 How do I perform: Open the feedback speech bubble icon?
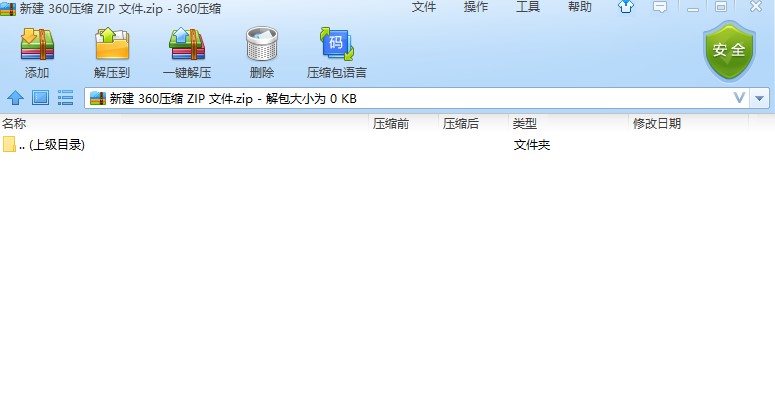(660, 7)
